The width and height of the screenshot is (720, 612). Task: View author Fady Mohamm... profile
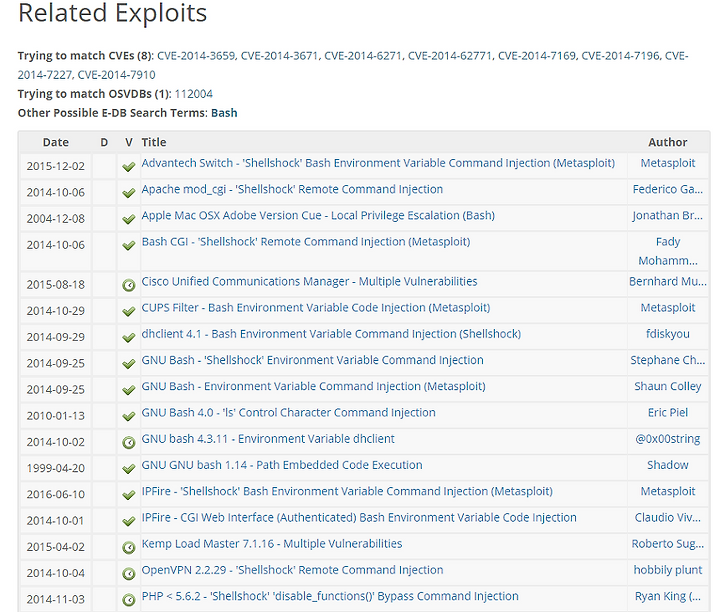point(668,251)
